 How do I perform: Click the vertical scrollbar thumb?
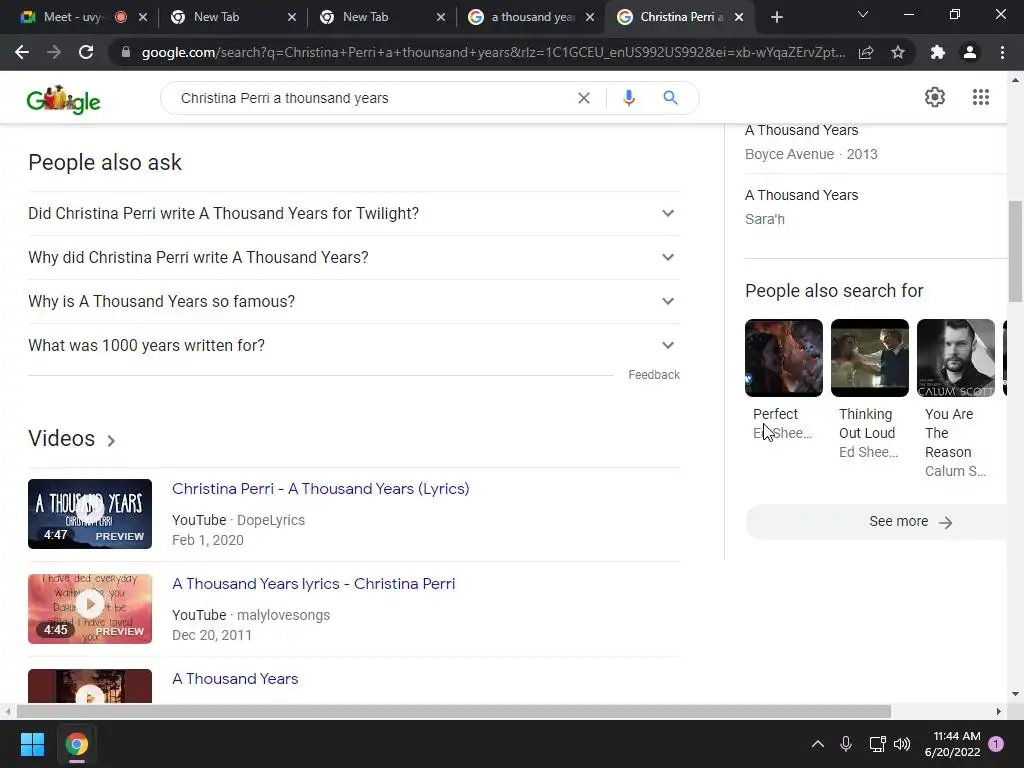click(x=1015, y=251)
